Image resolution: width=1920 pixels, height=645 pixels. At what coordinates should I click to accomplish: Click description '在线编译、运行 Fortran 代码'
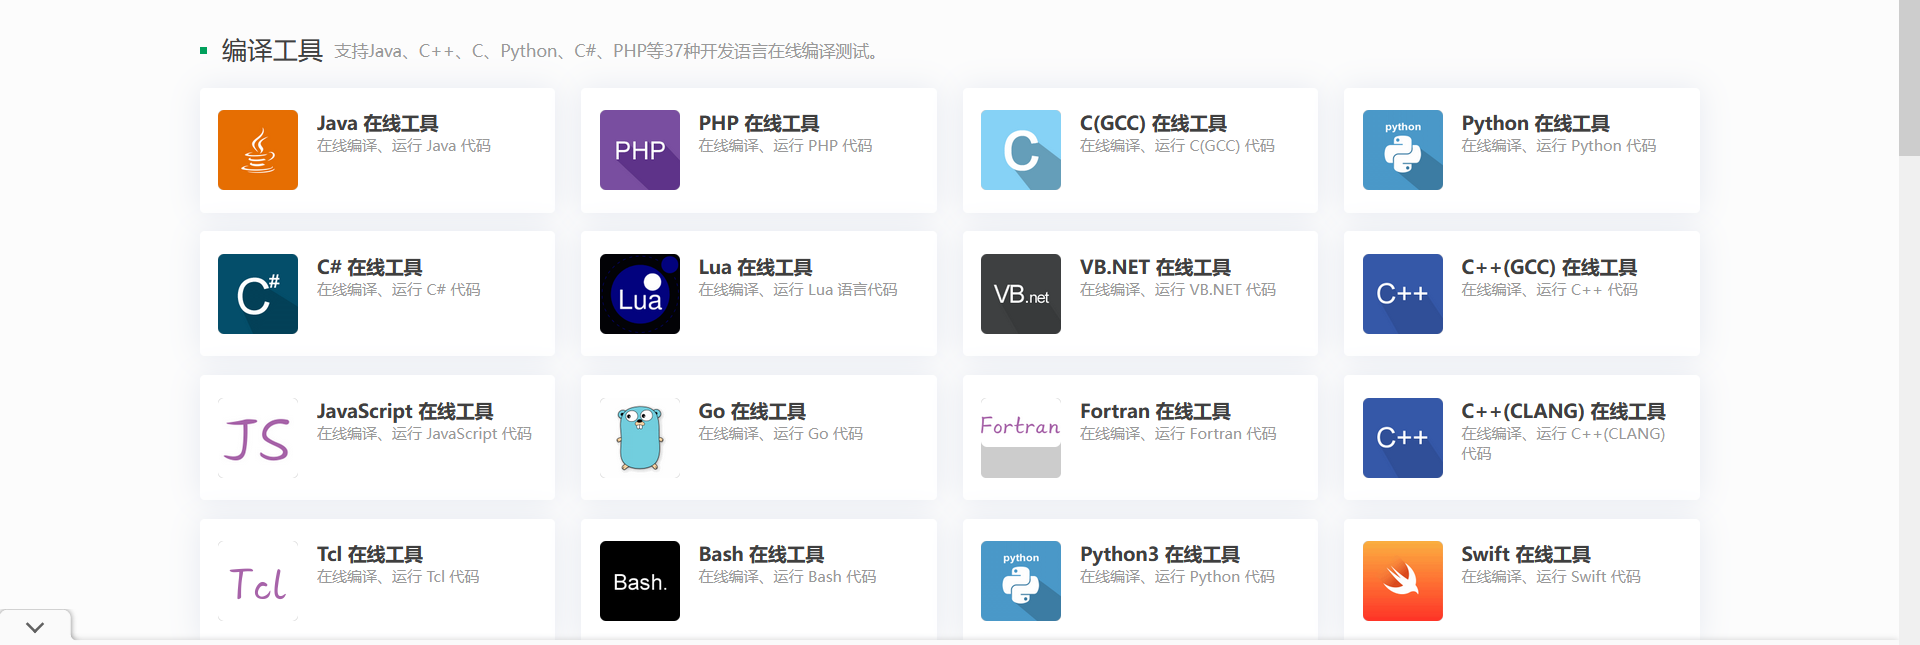point(1178,434)
